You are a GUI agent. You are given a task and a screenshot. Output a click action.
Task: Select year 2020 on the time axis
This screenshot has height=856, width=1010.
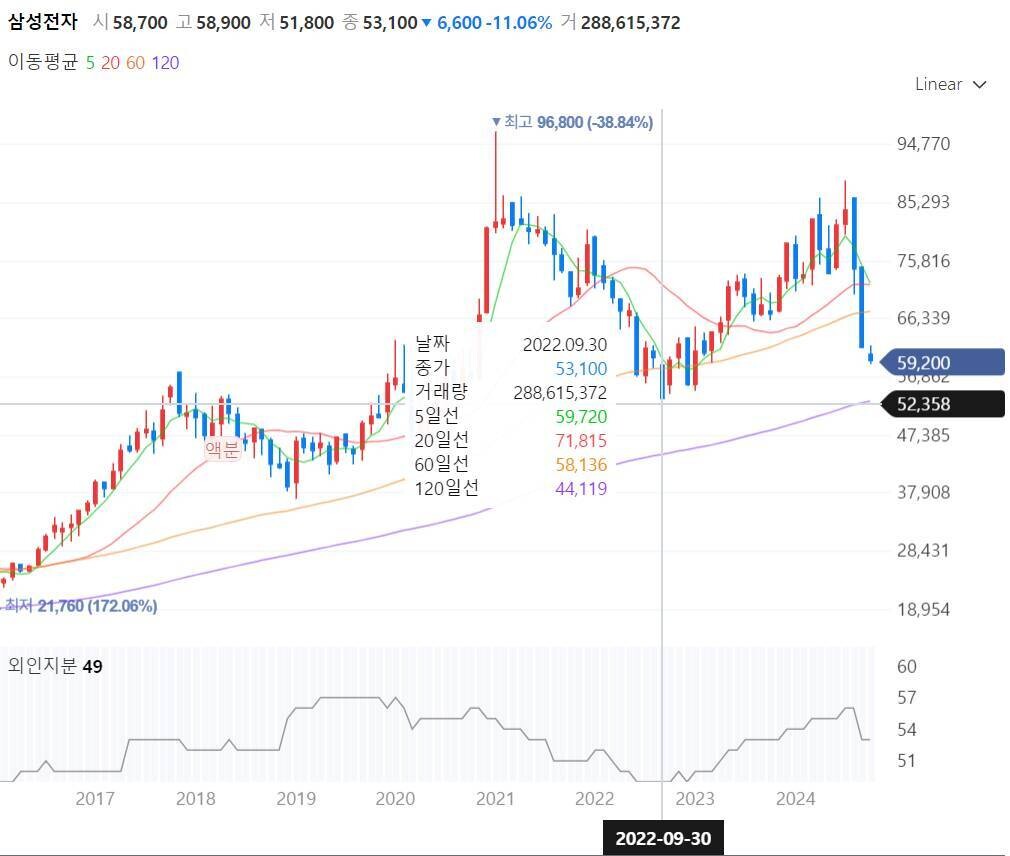(395, 798)
